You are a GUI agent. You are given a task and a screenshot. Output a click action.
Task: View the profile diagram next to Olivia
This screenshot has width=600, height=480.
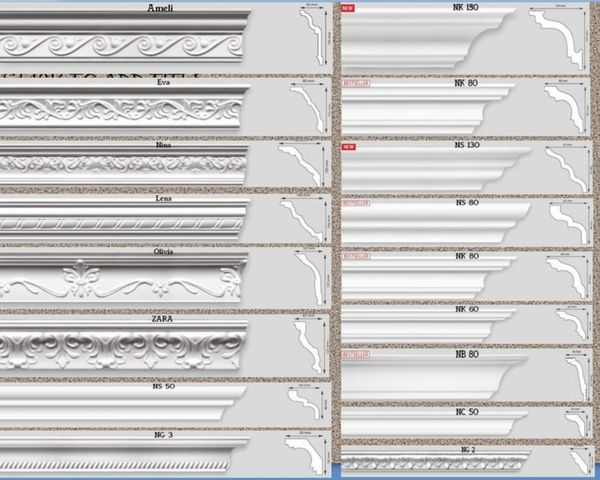tap(312, 278)
